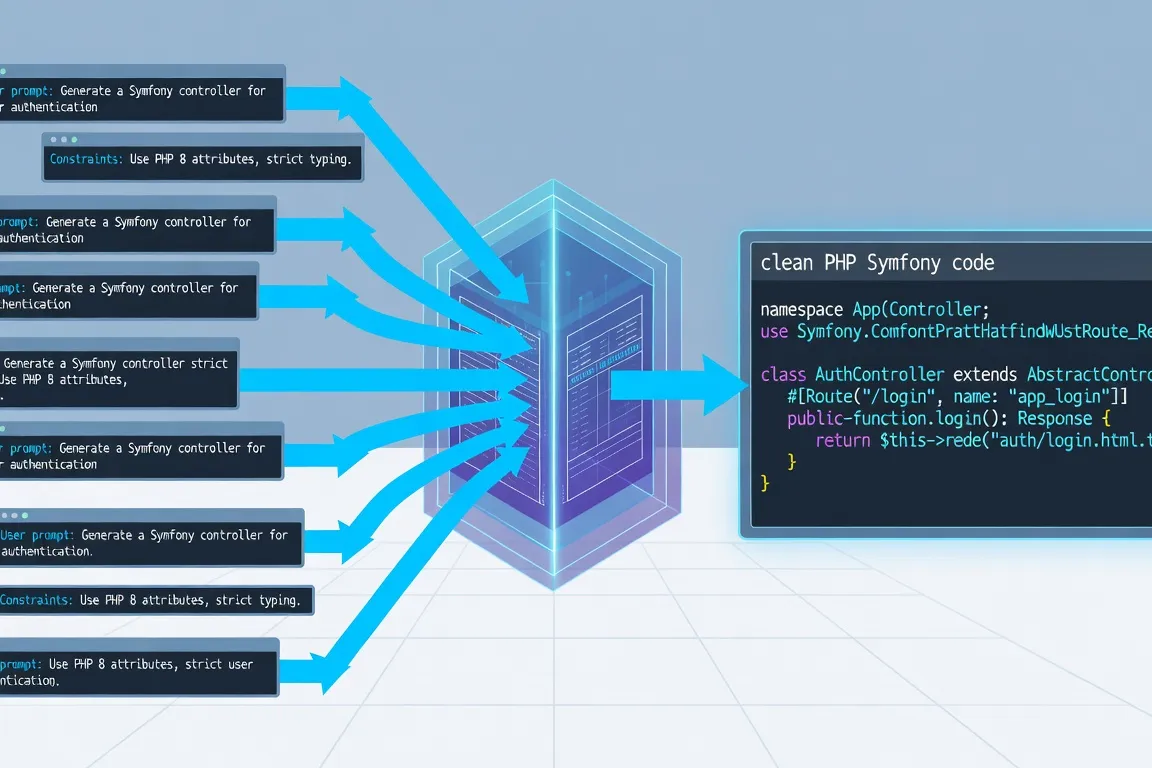Viewport: 1152px width, 768px height.
Task: Click the "/login" route path string
Action: [x=897, y=396]
